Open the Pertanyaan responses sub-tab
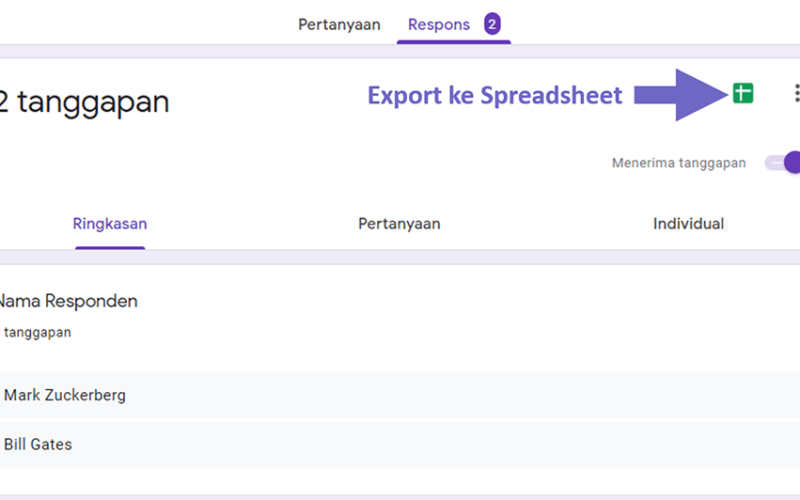Viewport: 800px width, 500px height. pyautogui.click(x=399, y=223)
